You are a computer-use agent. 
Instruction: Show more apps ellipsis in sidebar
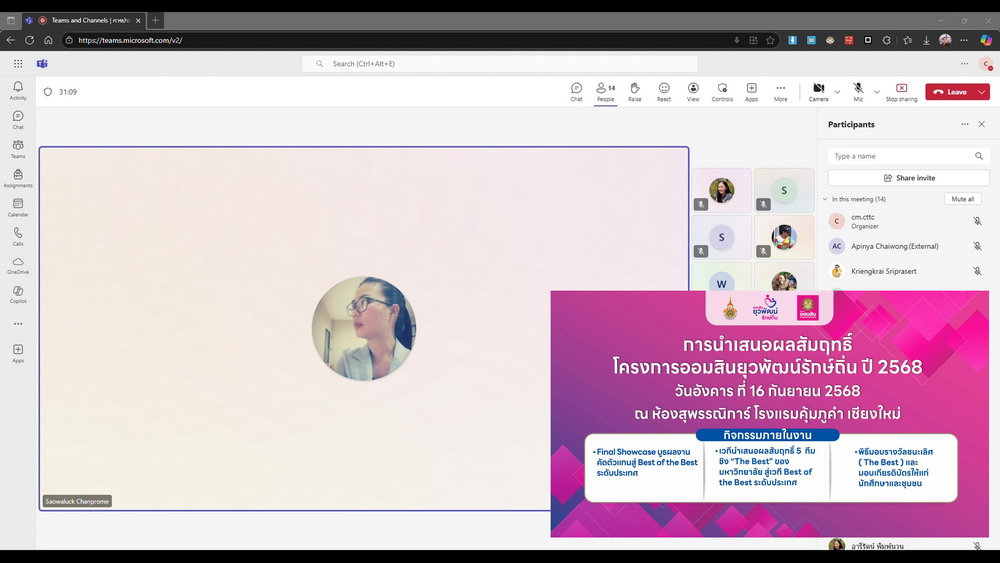click(18, 324)
